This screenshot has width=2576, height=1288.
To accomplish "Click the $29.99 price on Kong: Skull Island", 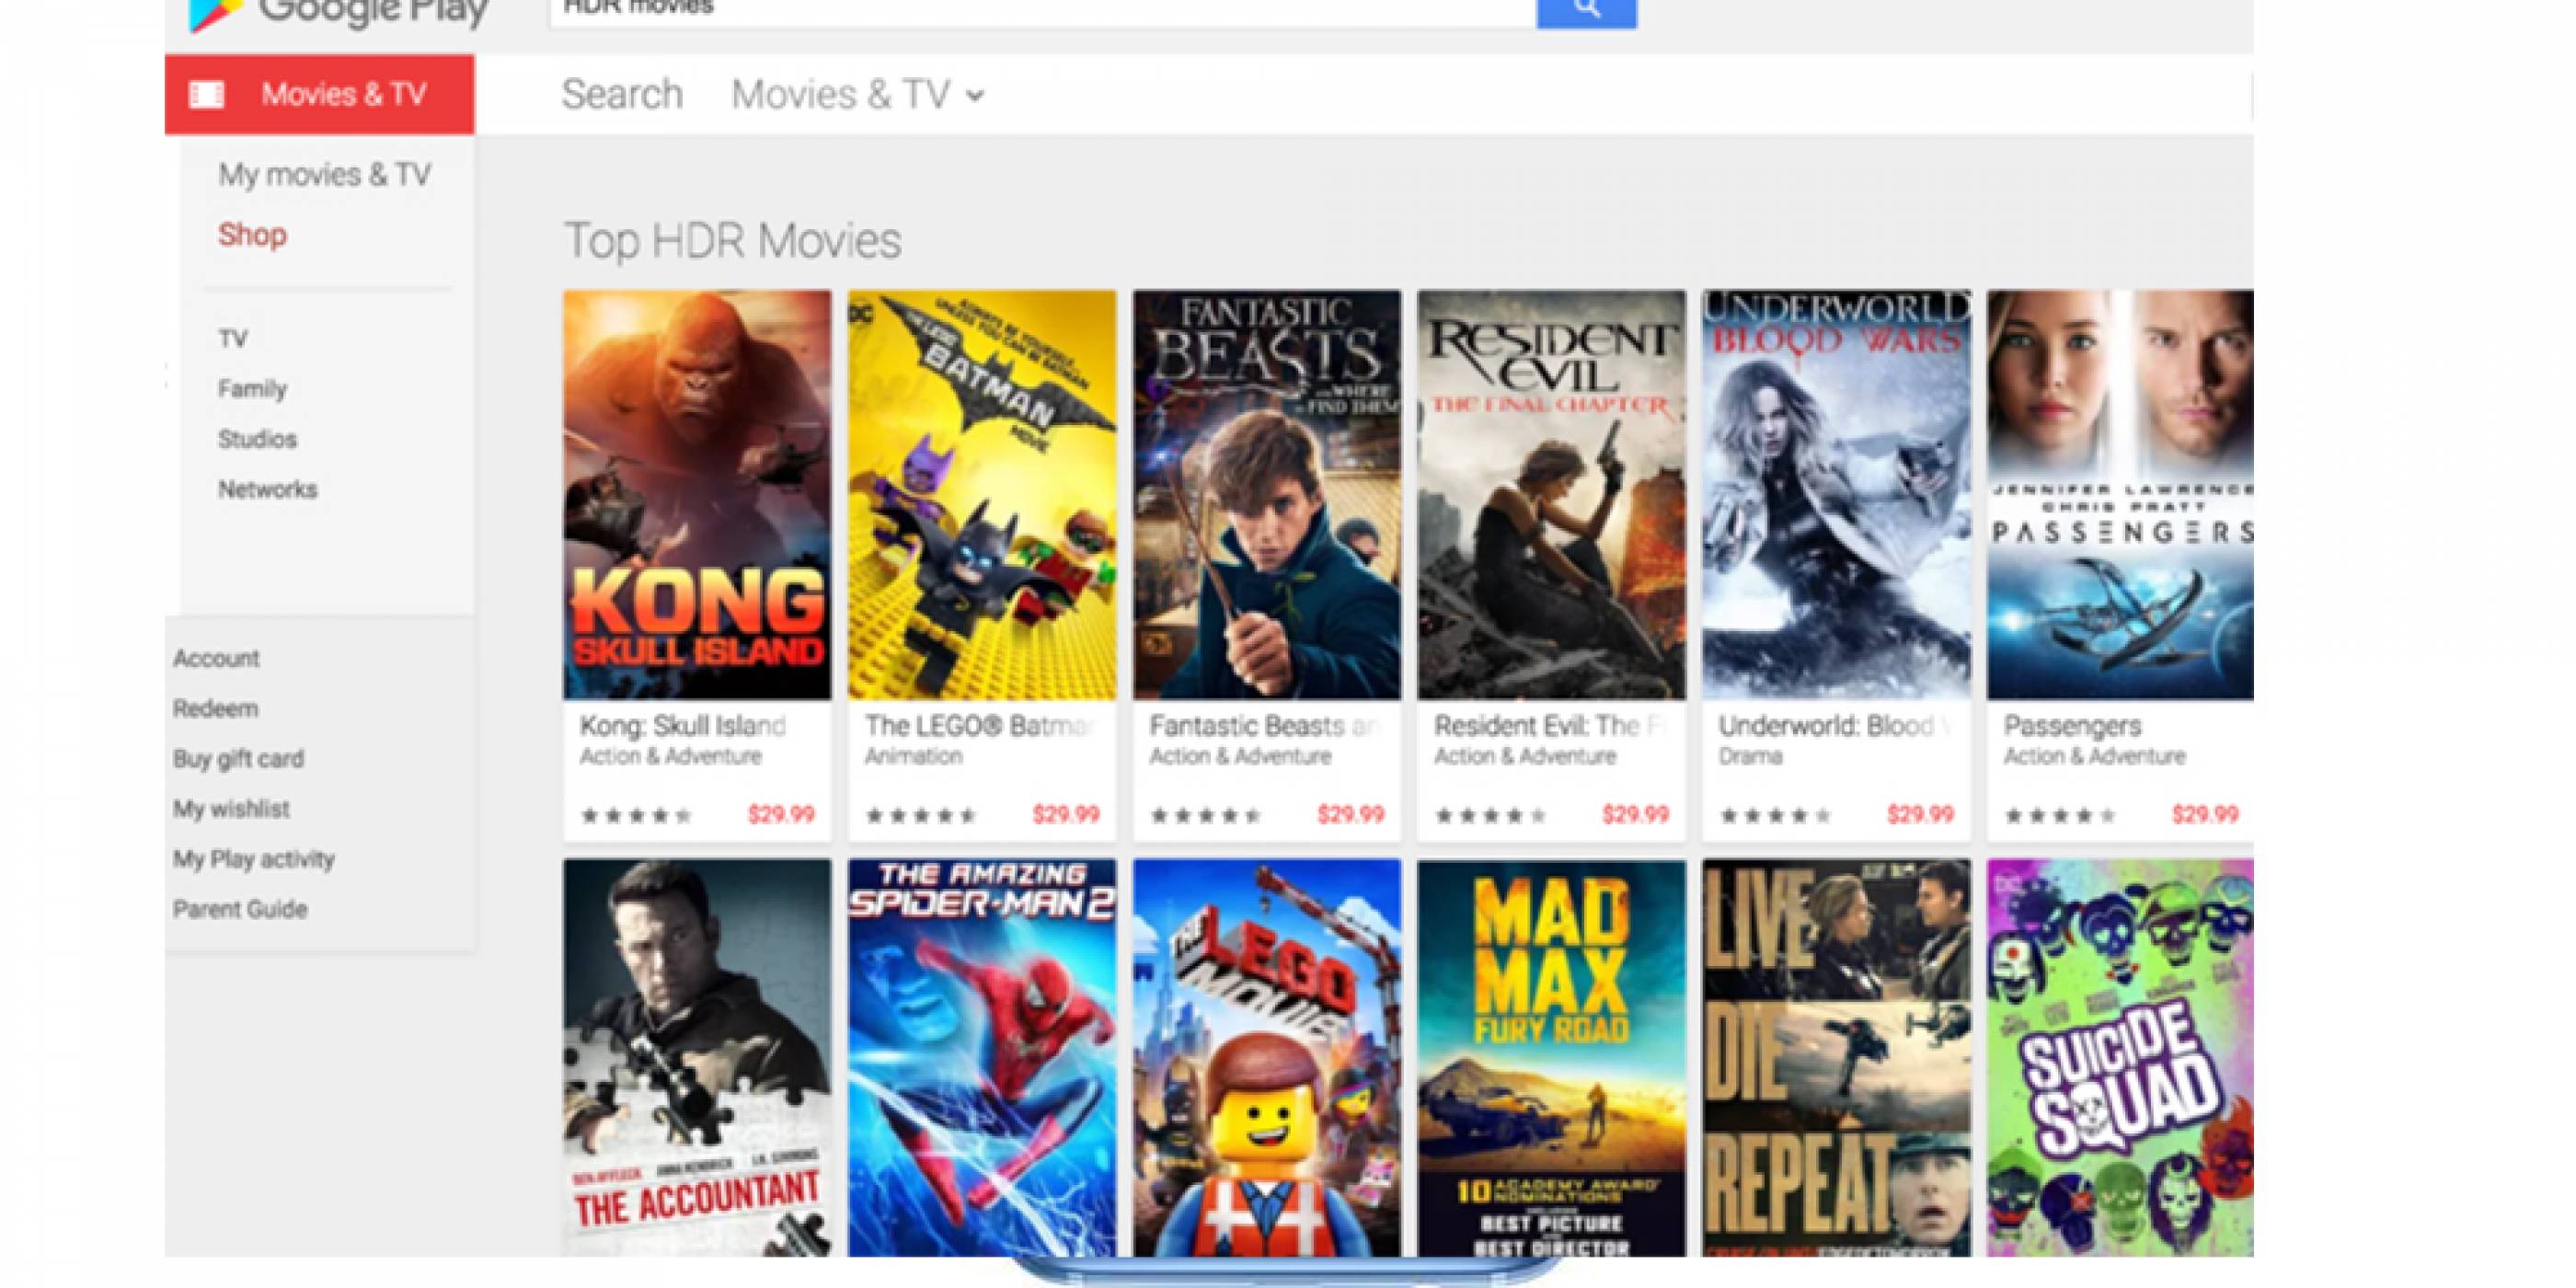I will point(781,815).
